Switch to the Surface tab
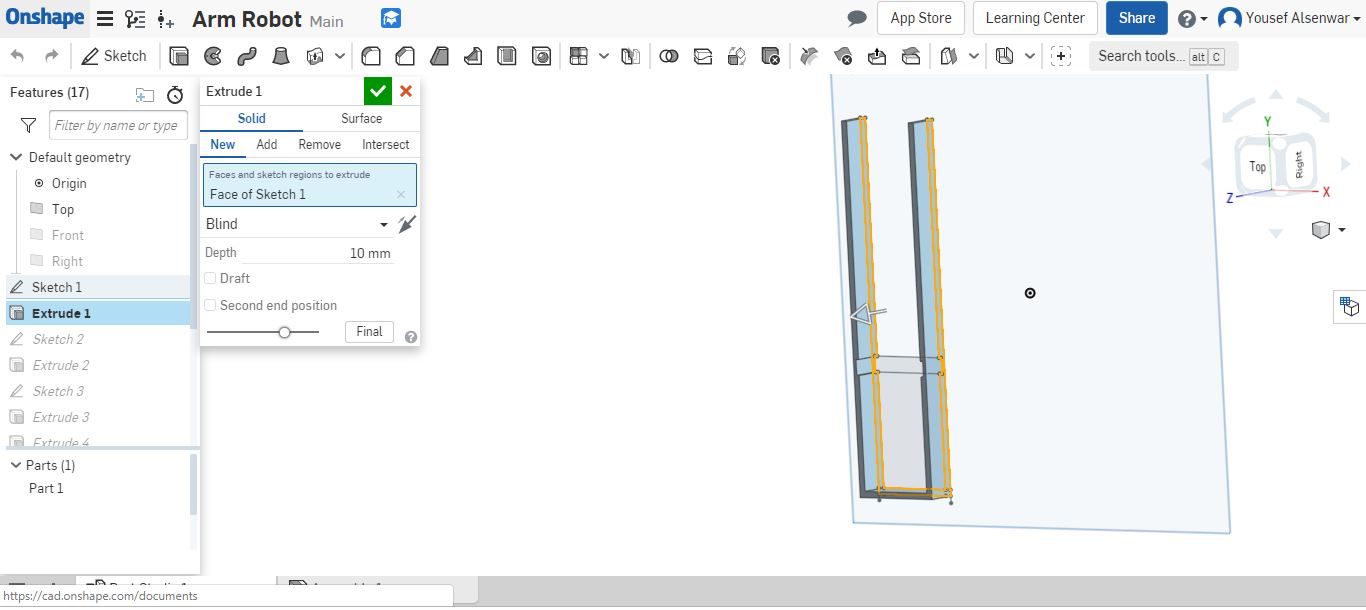 tap(361, 118)
